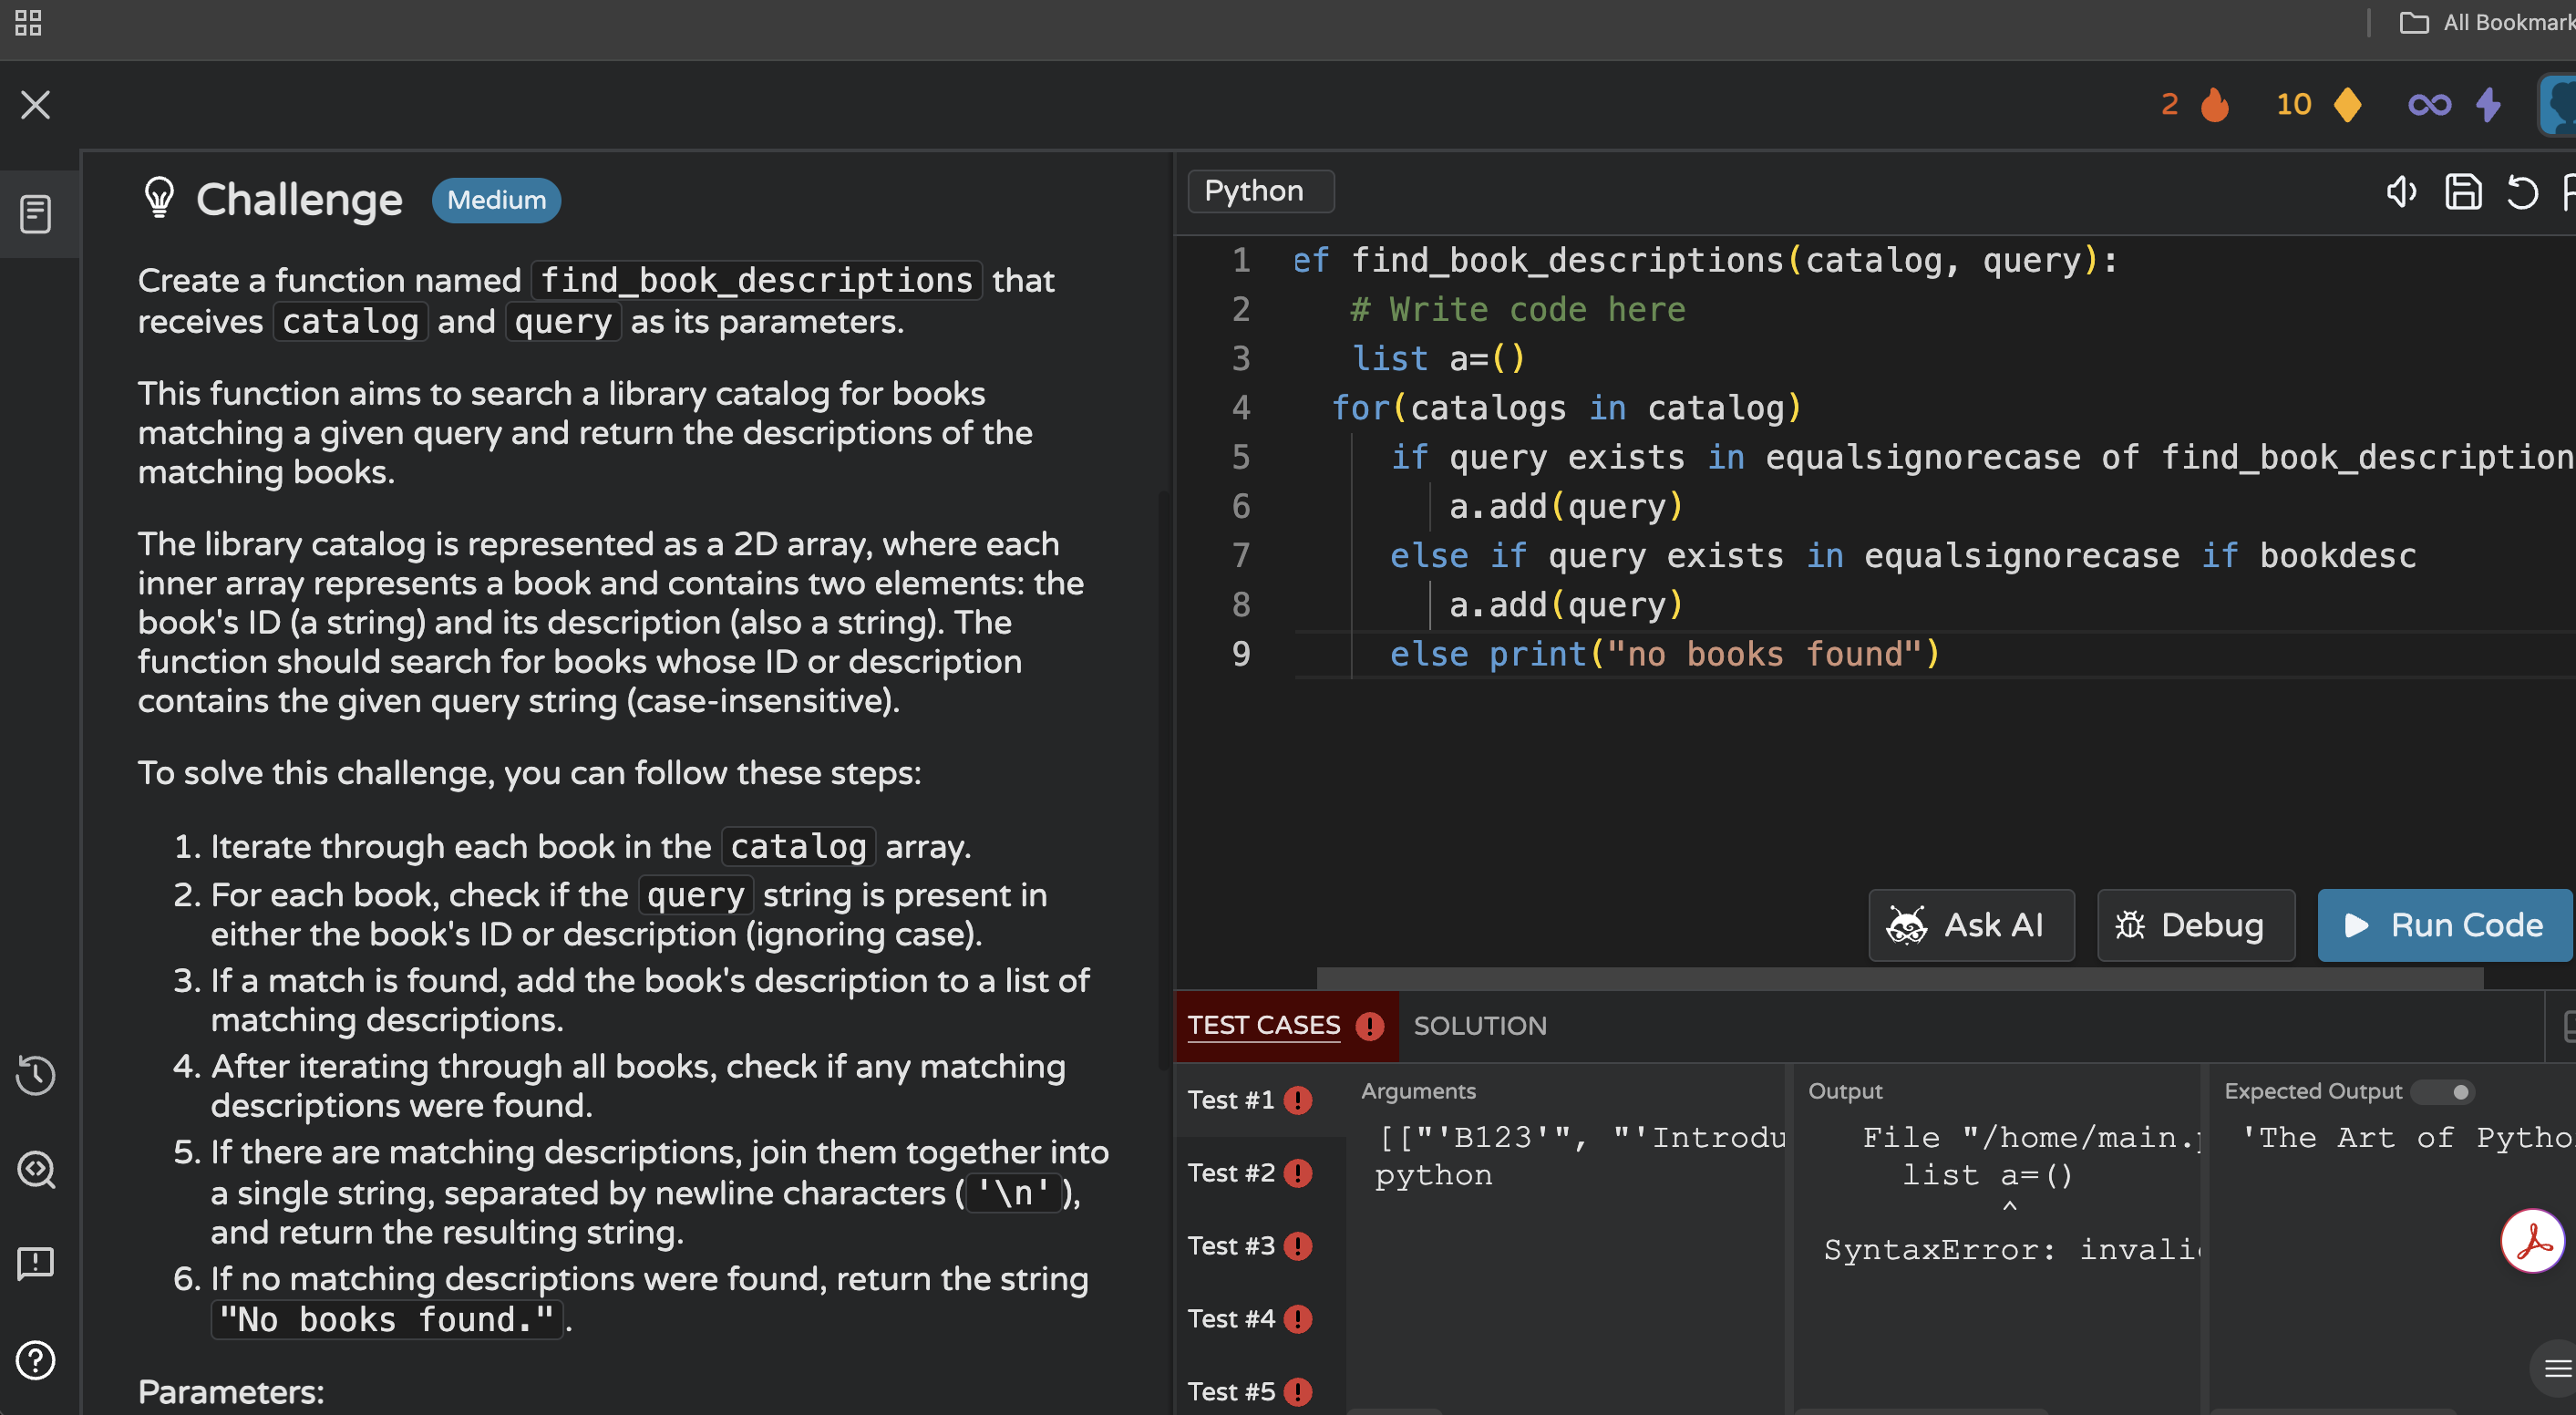Toggle the sound speaker icon
This screenshot has width=2576, height=1415.
[2401, 191]
